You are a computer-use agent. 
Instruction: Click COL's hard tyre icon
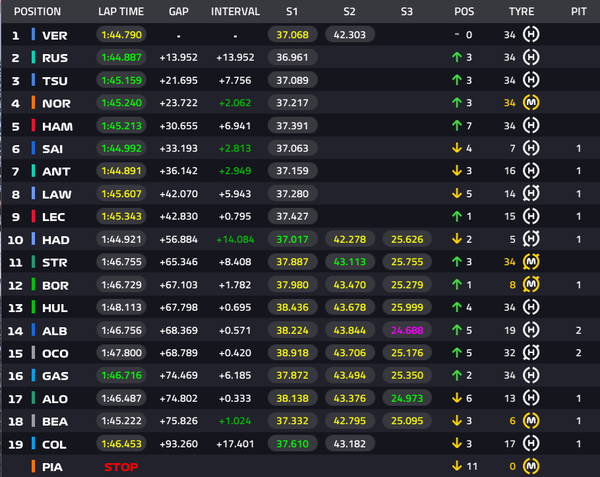pos(531,444)
